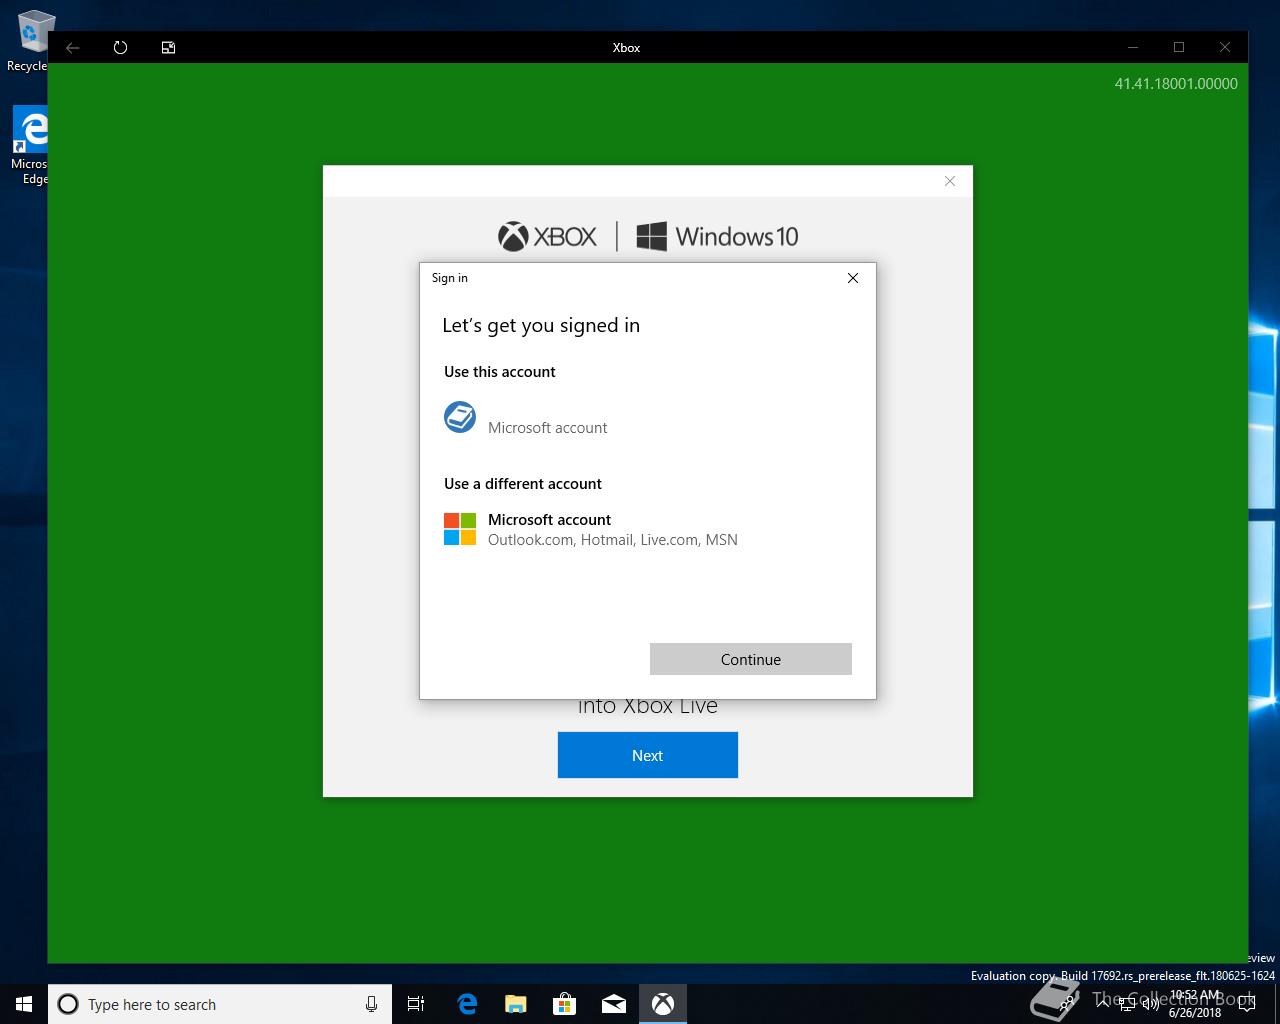Select the Recycle Bin desktop icon

coord(30,41)
